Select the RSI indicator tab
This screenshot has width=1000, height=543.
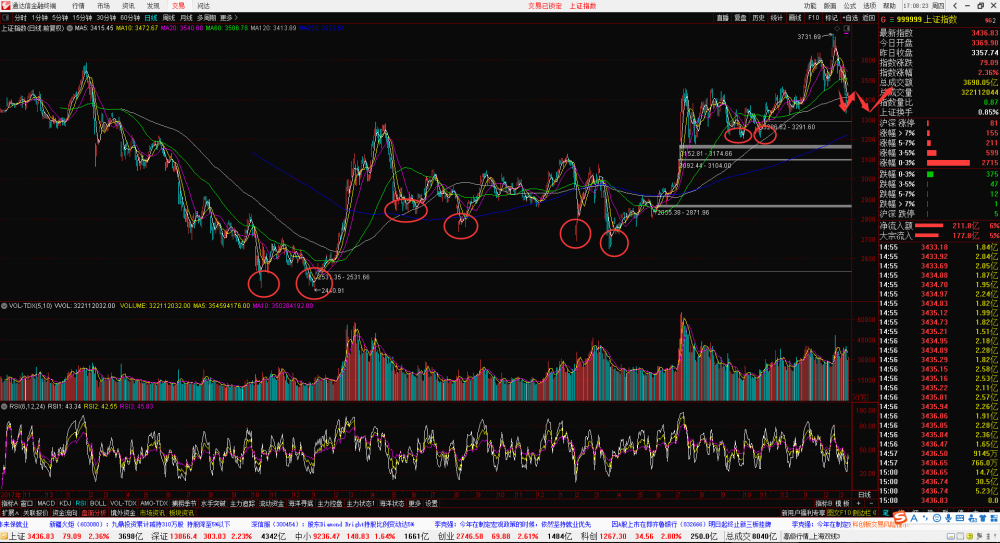coord(81,503)
